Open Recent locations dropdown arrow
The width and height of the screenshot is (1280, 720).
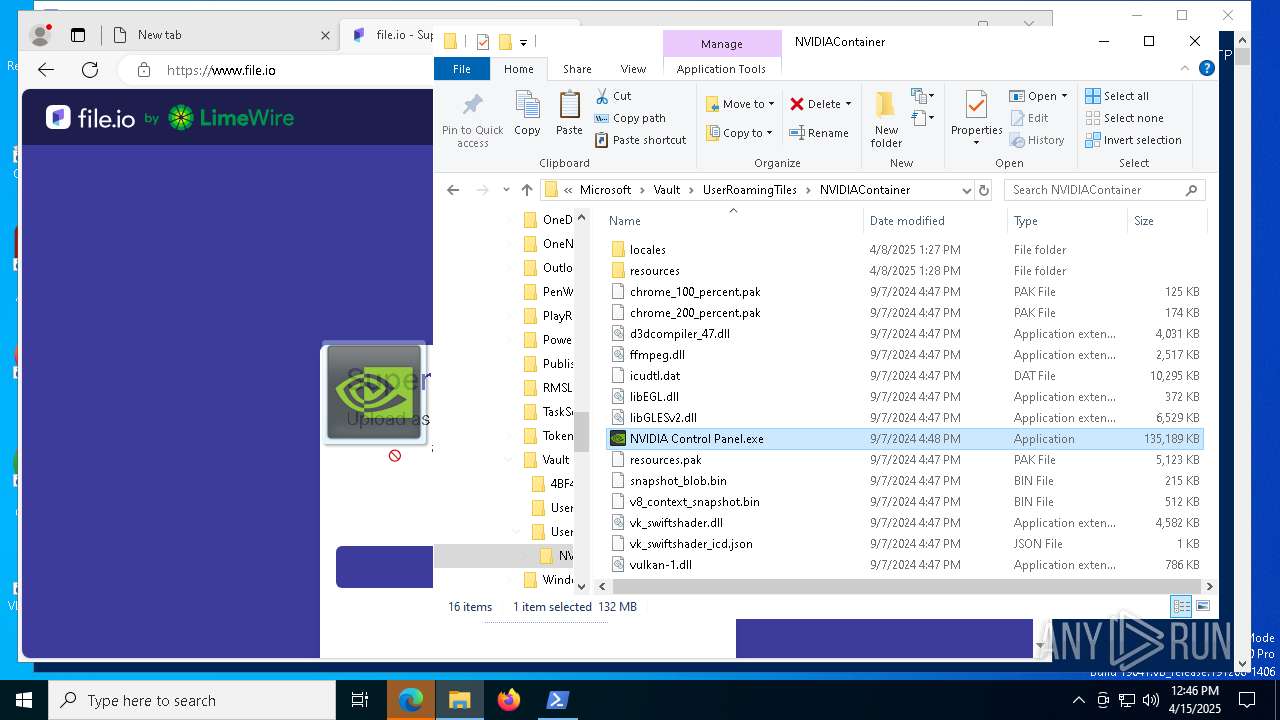pyautogui.click(x=506, y=190)
